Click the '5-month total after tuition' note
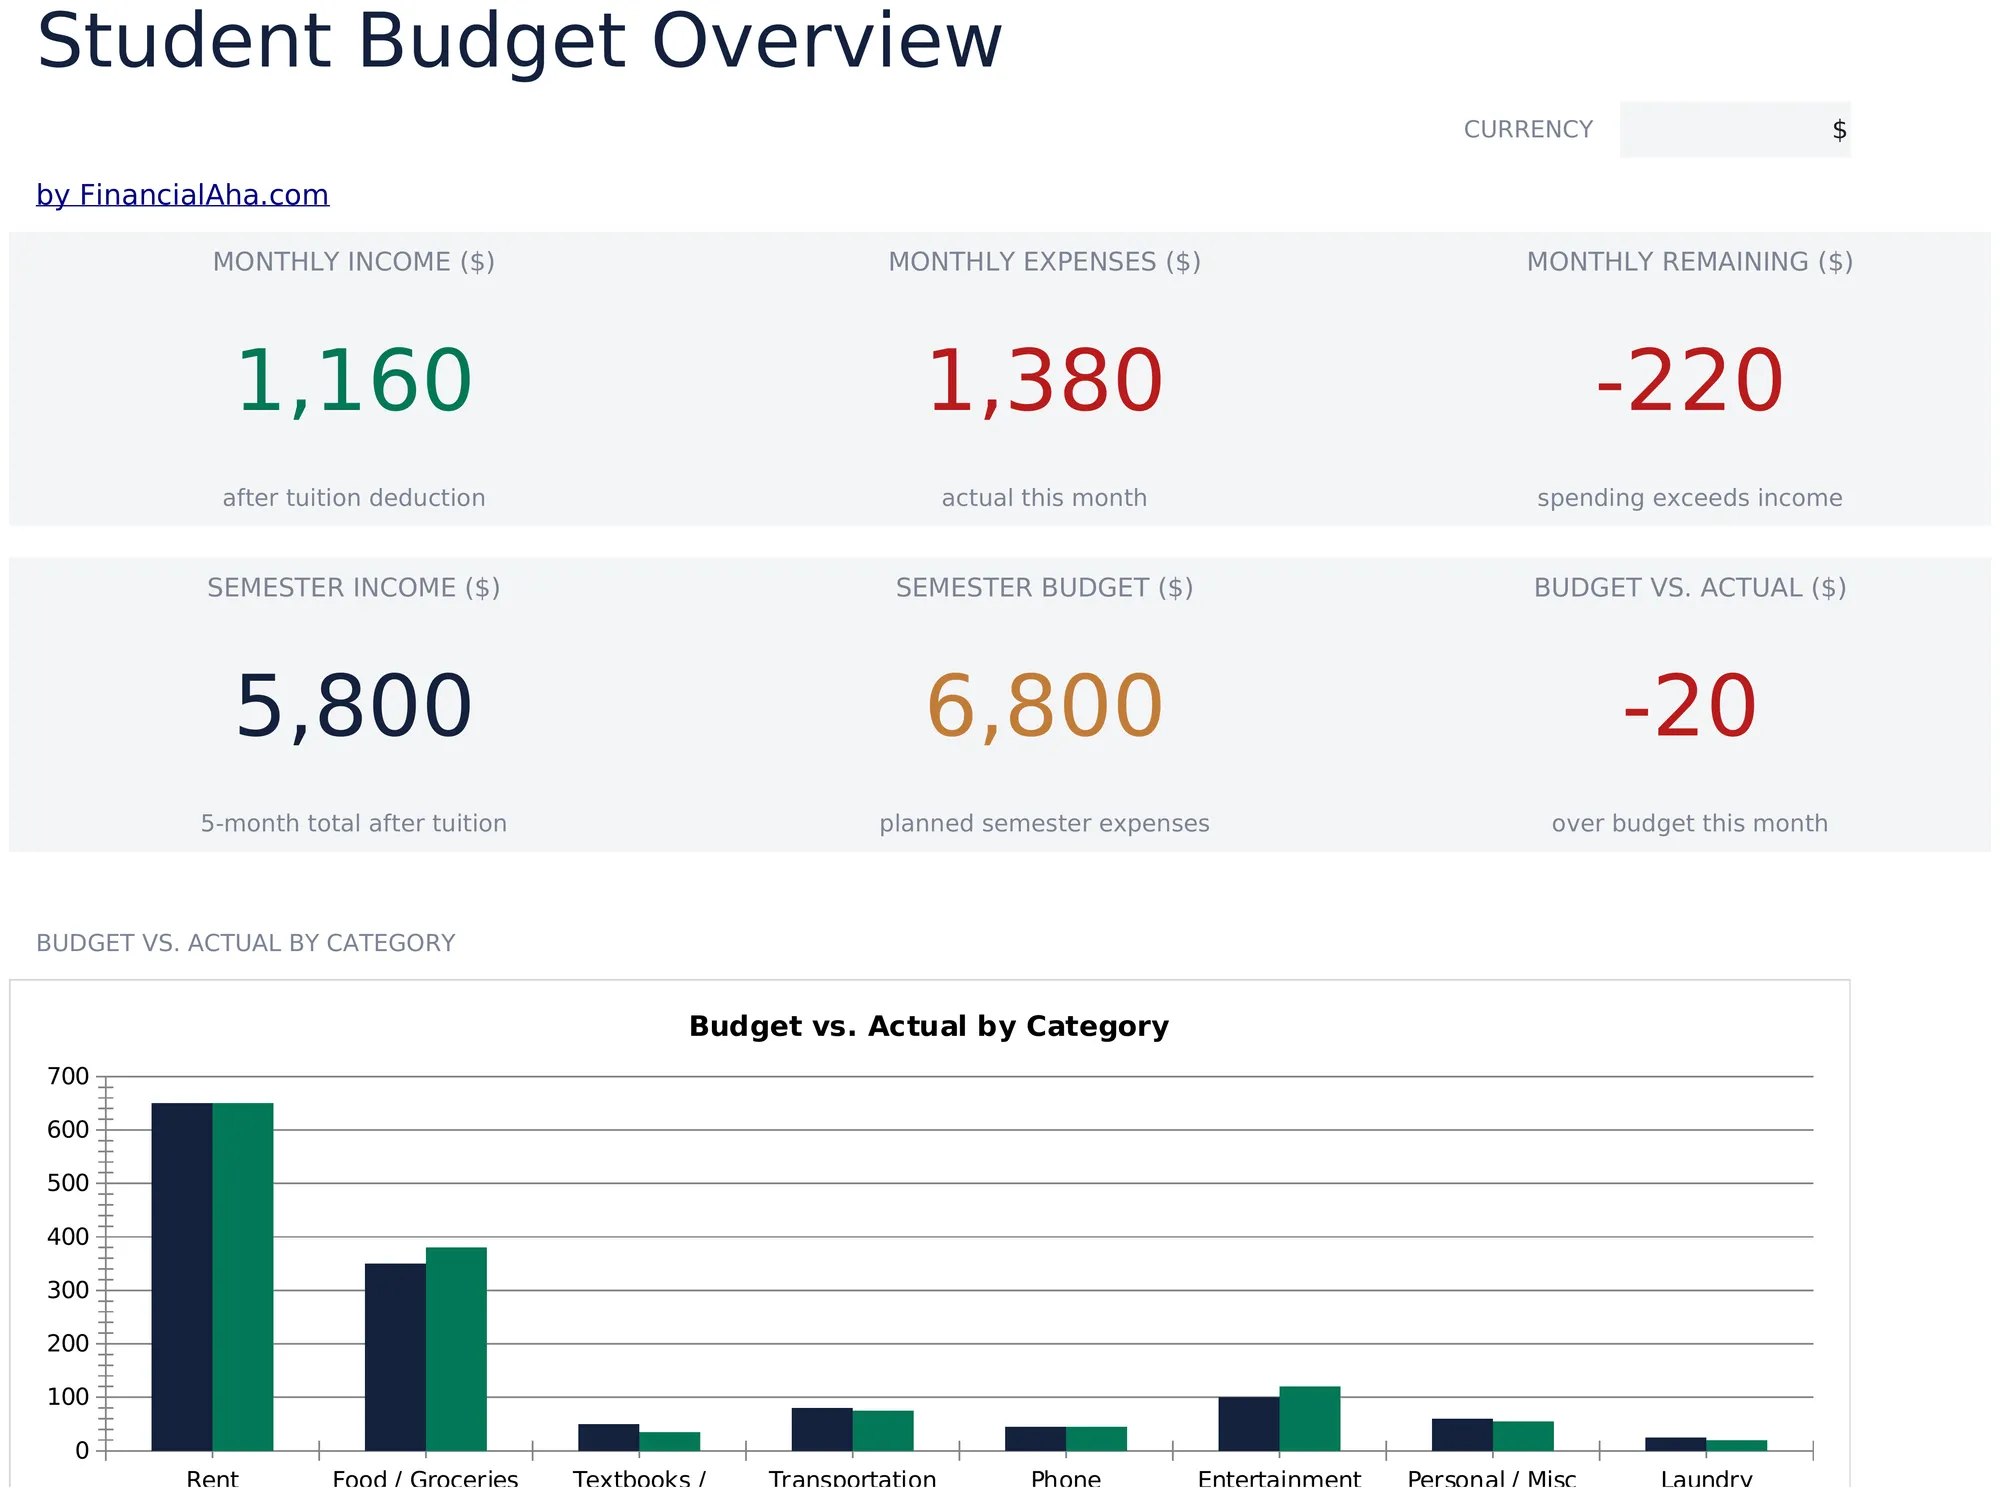 354,824
